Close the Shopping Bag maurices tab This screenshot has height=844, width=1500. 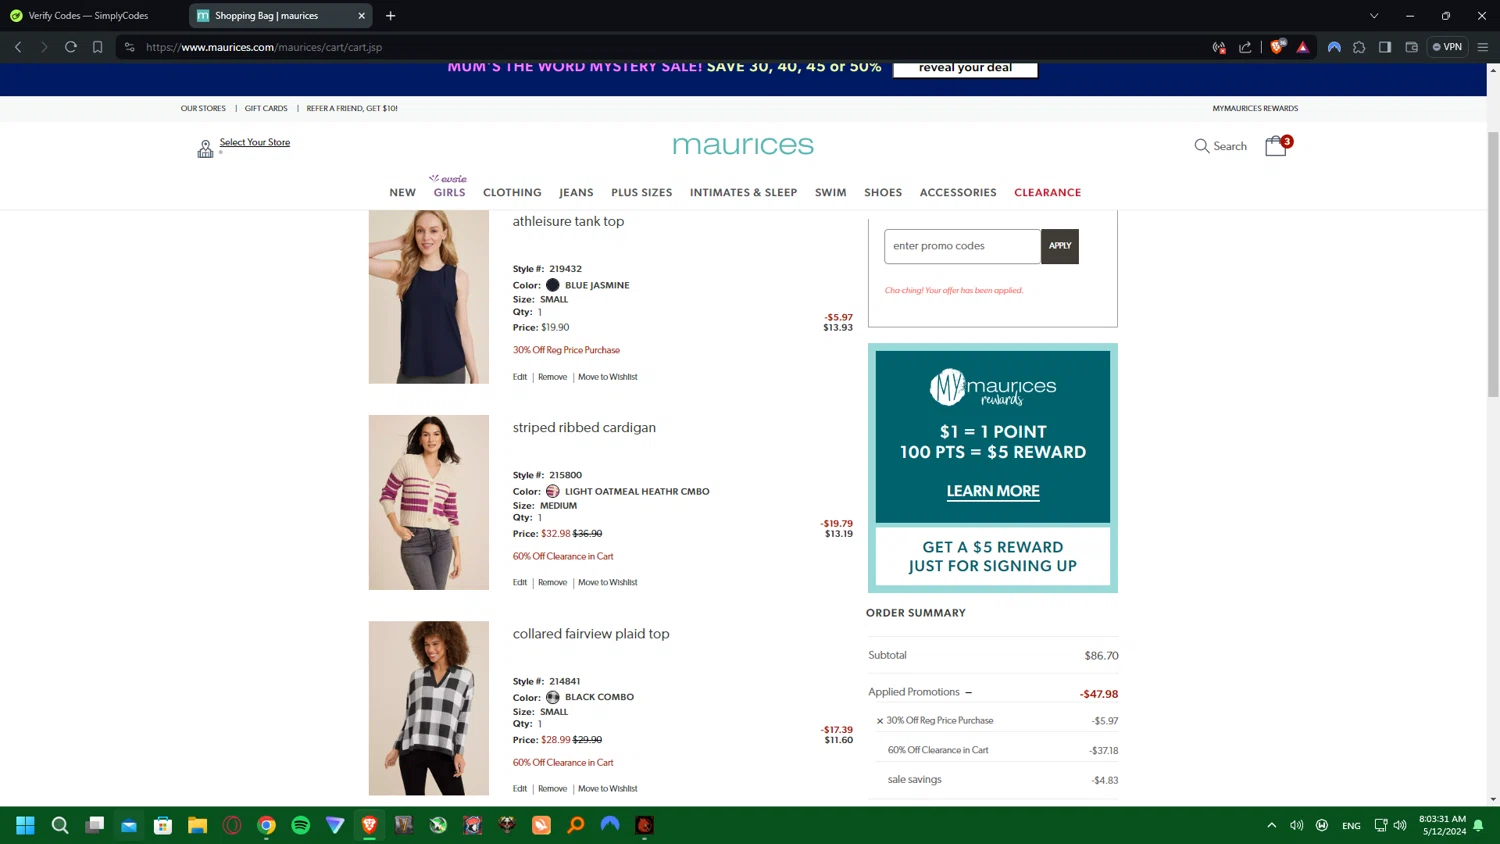361,16
